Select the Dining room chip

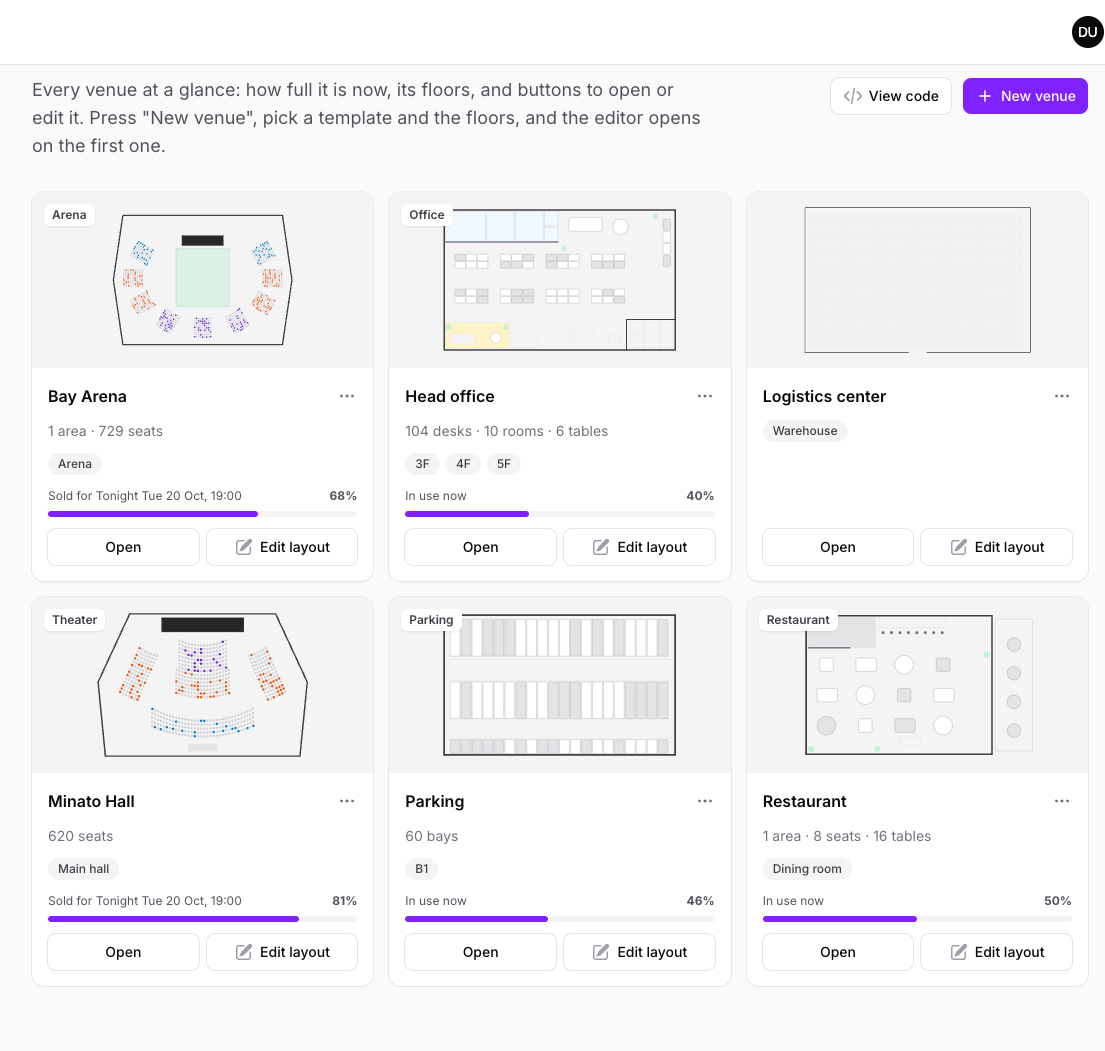tap(807, 869)
